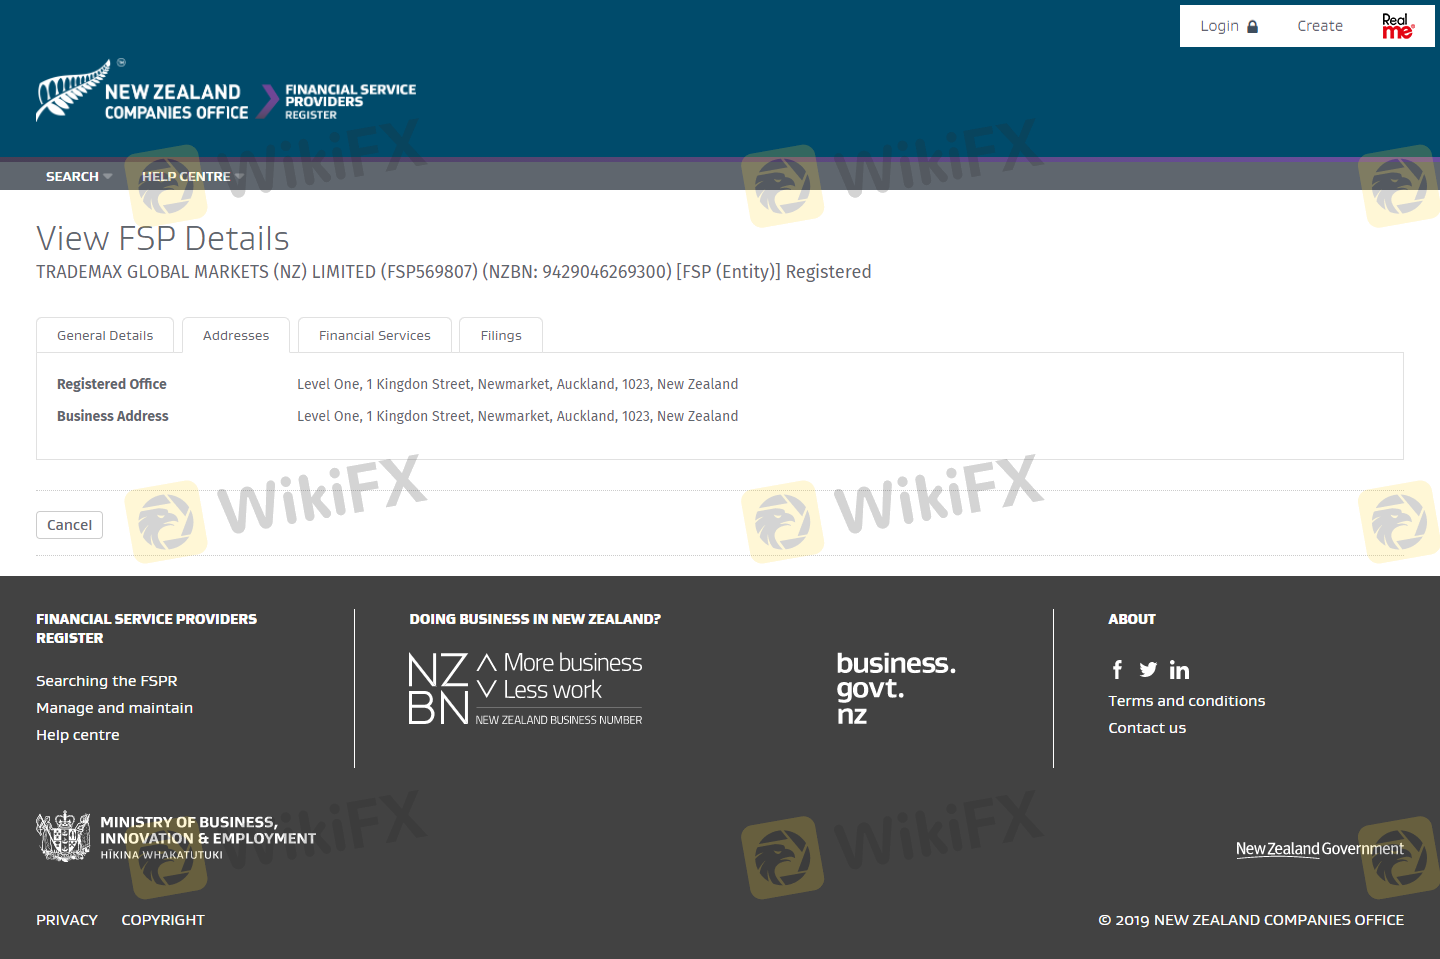Click the New Zealand Companies Office logo
Viewport: 1440px width, 959px height.
pyautogui.click(x=142, y=93)
